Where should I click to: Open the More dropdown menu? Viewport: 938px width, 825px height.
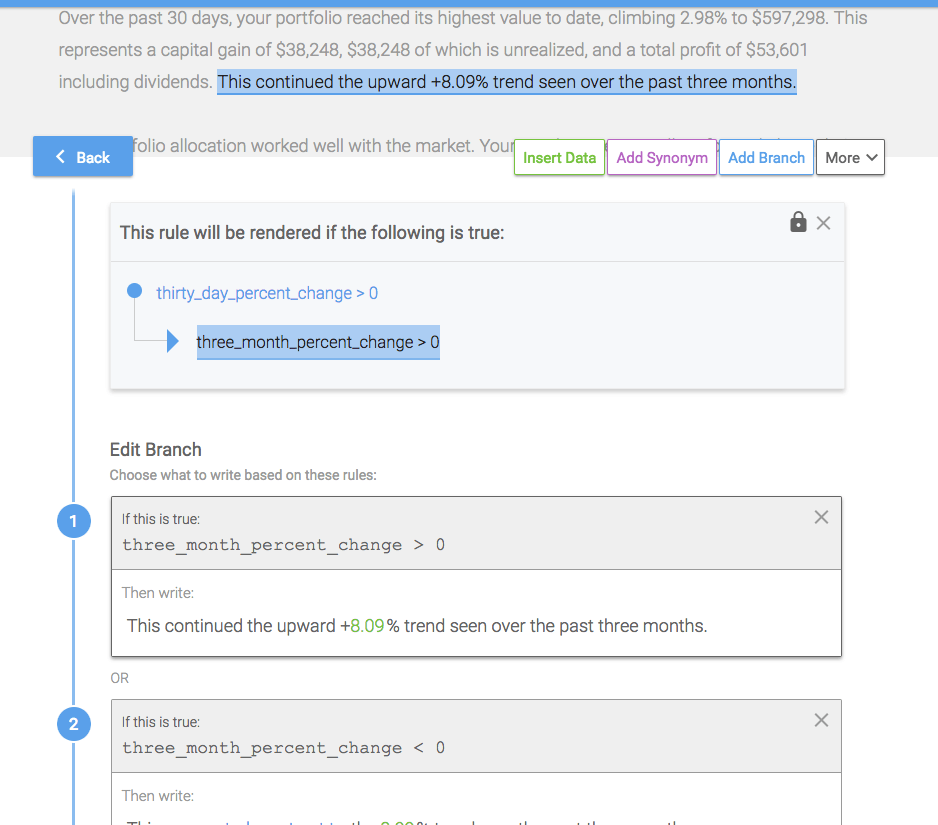pos(851,158)
